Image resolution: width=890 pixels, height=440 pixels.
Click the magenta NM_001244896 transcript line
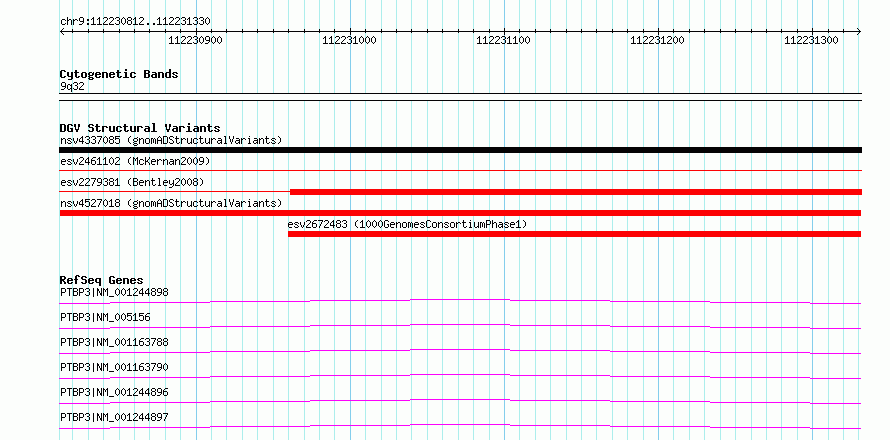460,401
